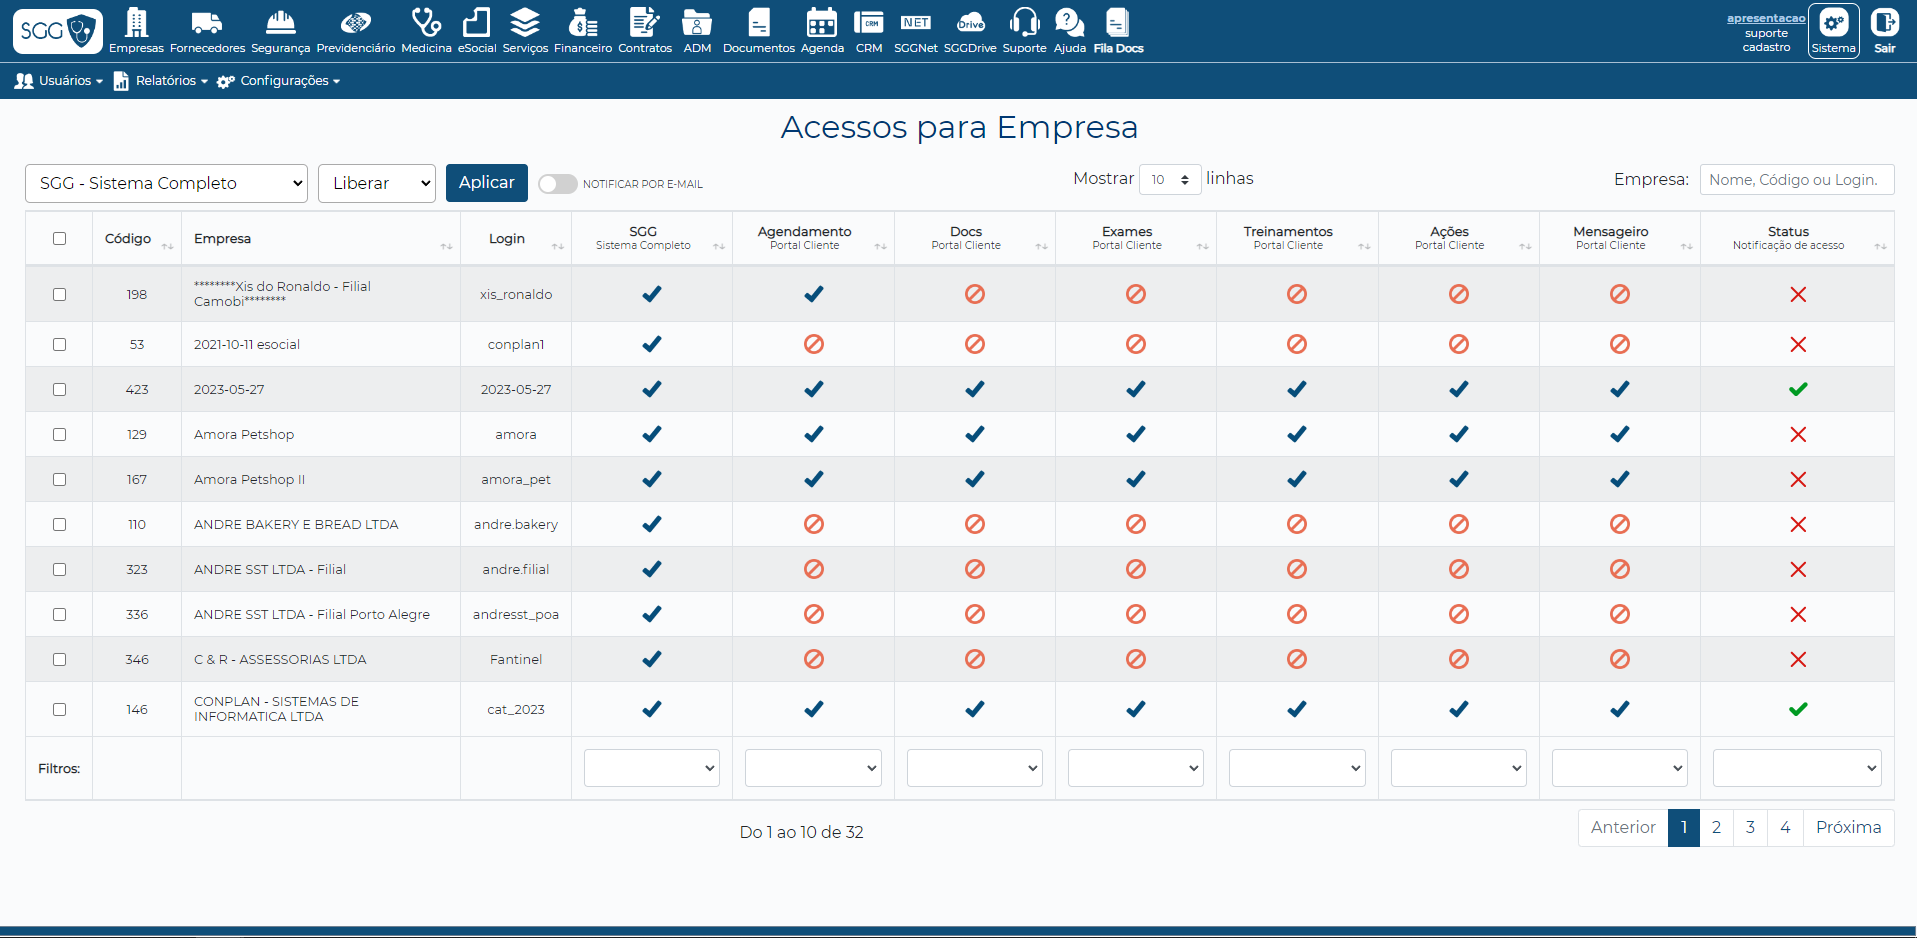The width and height of the screenshot is (1917, 938).
Task: Open the SGG - Sistema Completo dropdown
Action: pos(166,183)
